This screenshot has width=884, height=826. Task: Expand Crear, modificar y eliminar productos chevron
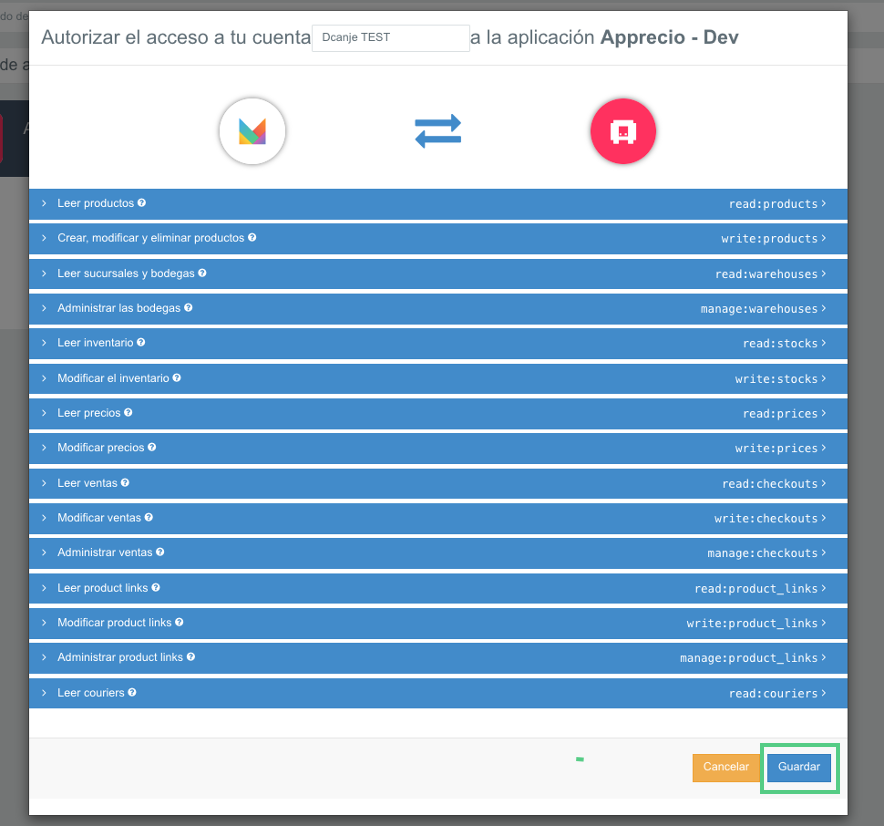coord(44,238)
